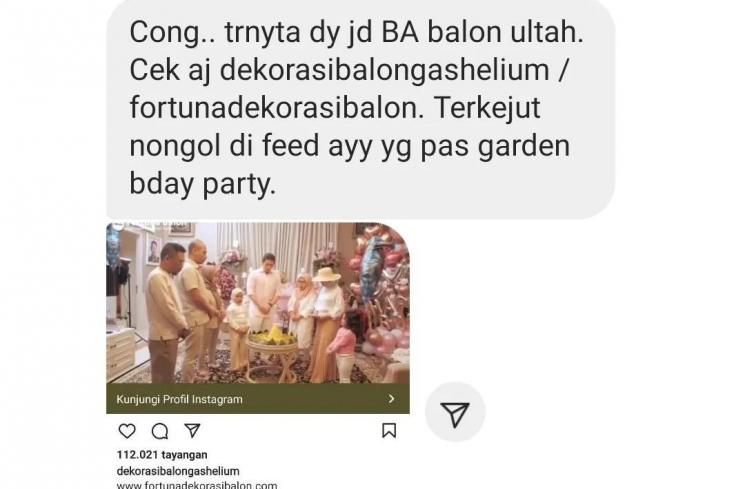Viewport: 745px width, 489px height.
Task: Open the dekorasibalongashelium username below the post
Action: point(178,471)
